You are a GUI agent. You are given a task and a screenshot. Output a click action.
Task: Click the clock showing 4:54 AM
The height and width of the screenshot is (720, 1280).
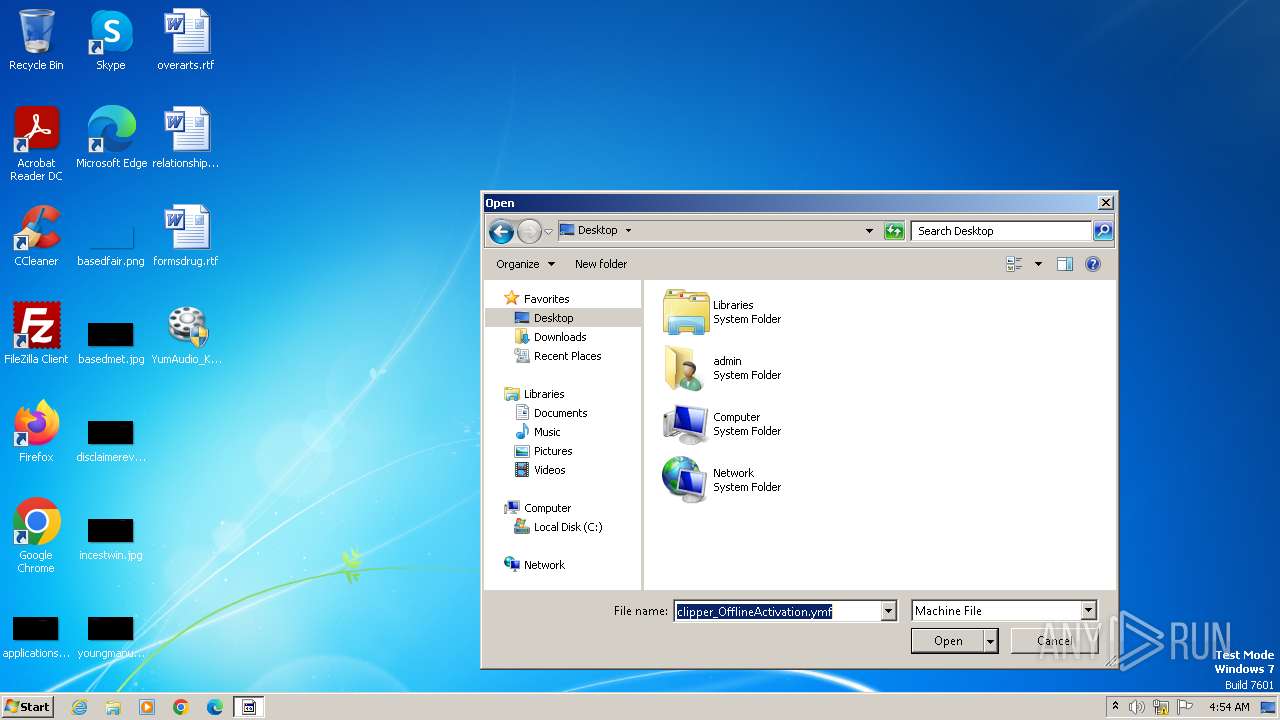coord(1229,707)
